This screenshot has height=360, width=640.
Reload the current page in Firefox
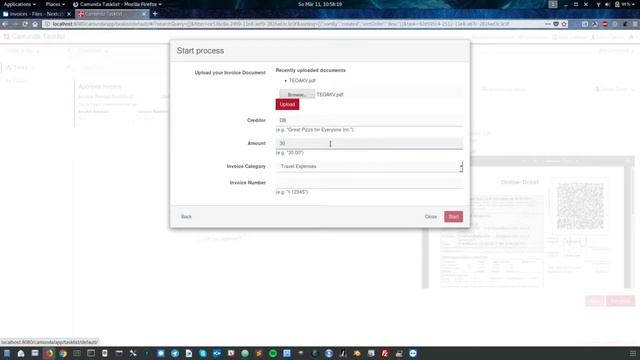[x=25, y=24]
